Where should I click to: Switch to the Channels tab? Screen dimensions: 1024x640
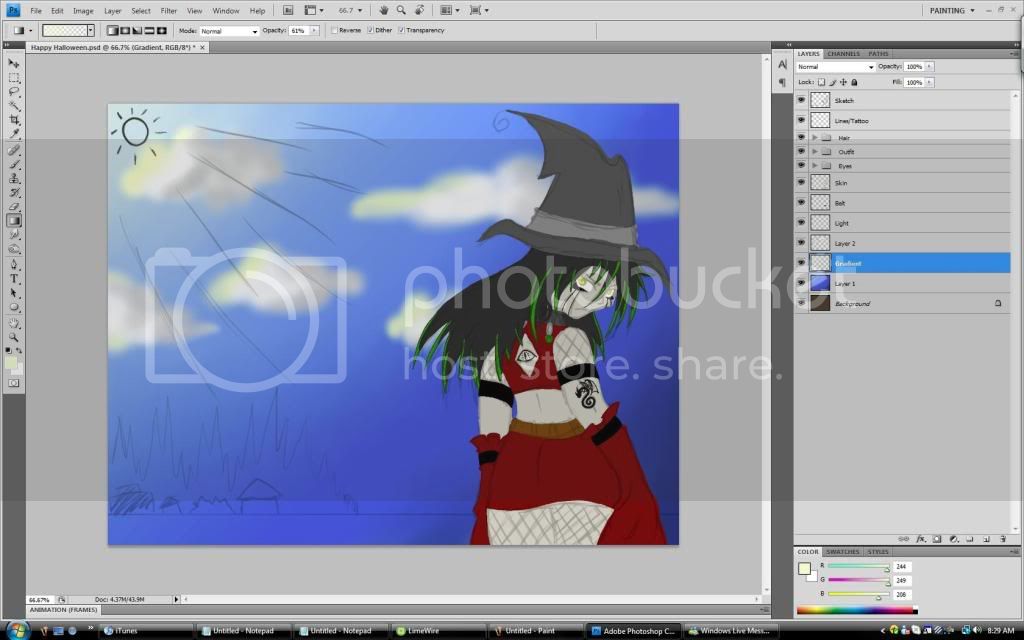tap(843, 54)
